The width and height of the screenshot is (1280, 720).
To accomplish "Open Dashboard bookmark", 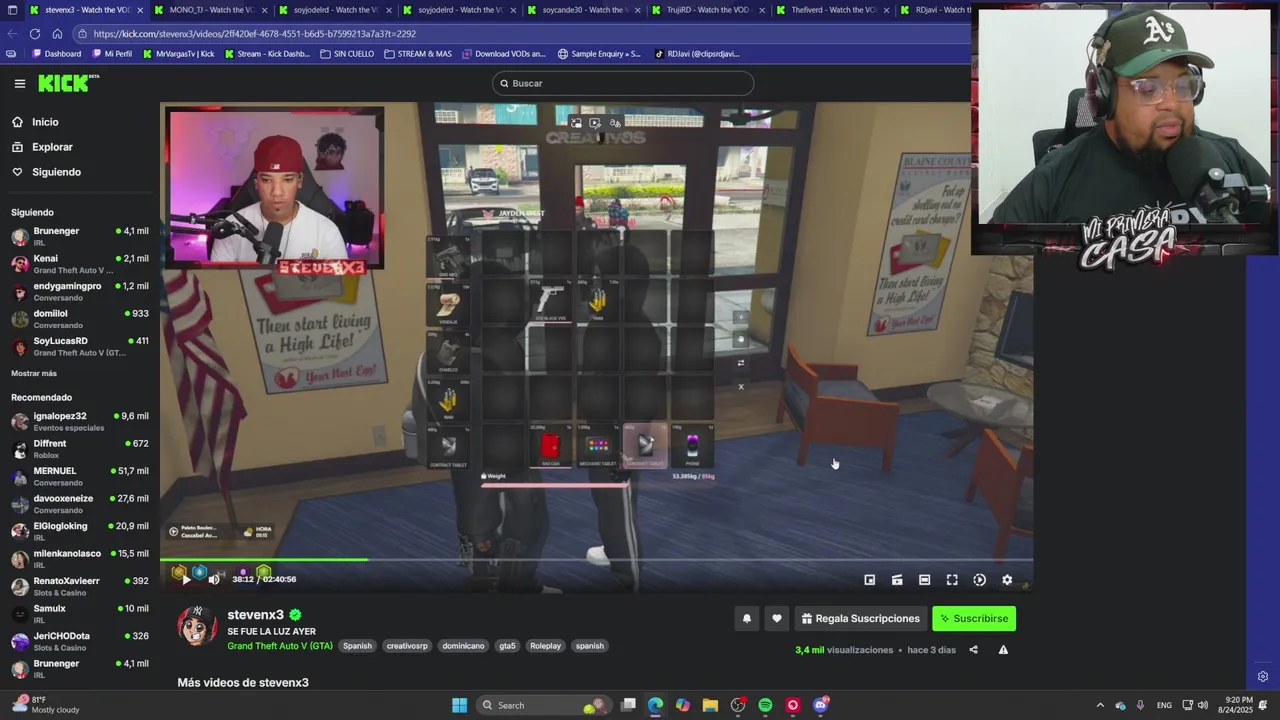I will click(x=57, y=54).
